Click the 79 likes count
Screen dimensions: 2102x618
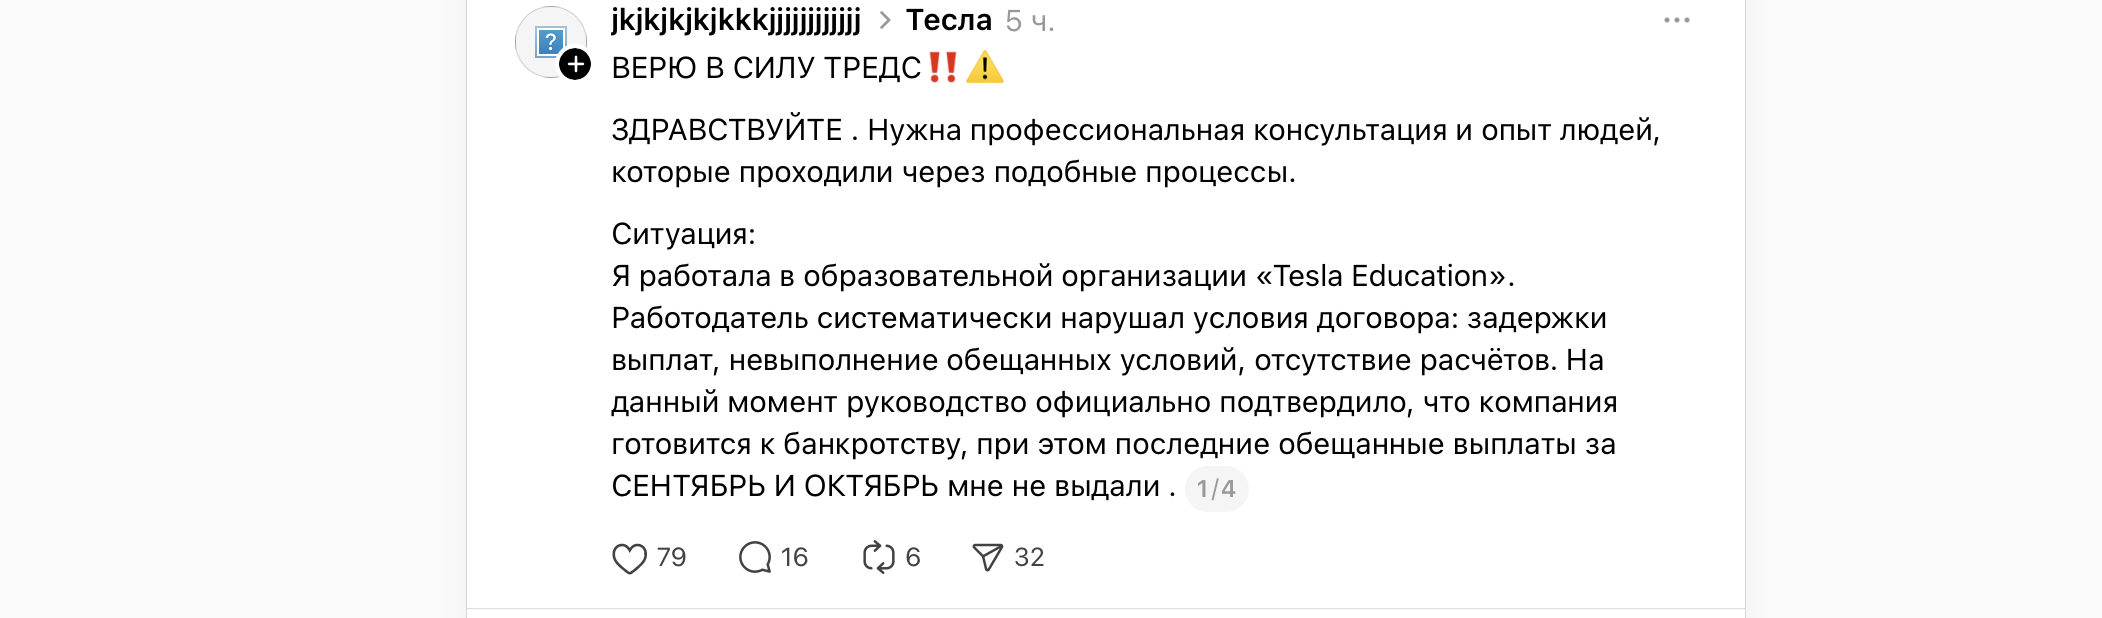click(x=671, y=557)
